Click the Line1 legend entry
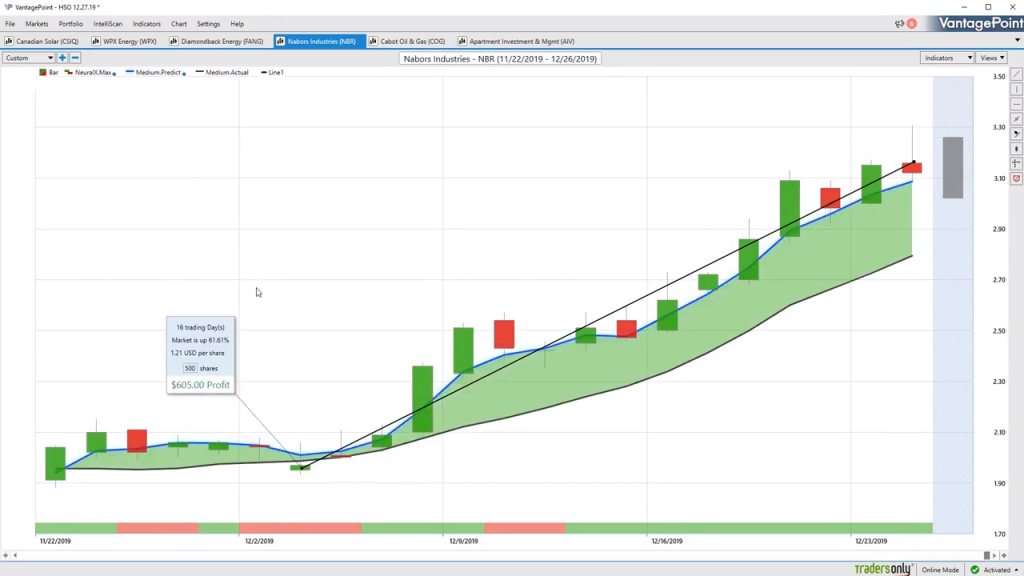Viewport: 1024px width, 576px height. [x=272, y=72]
